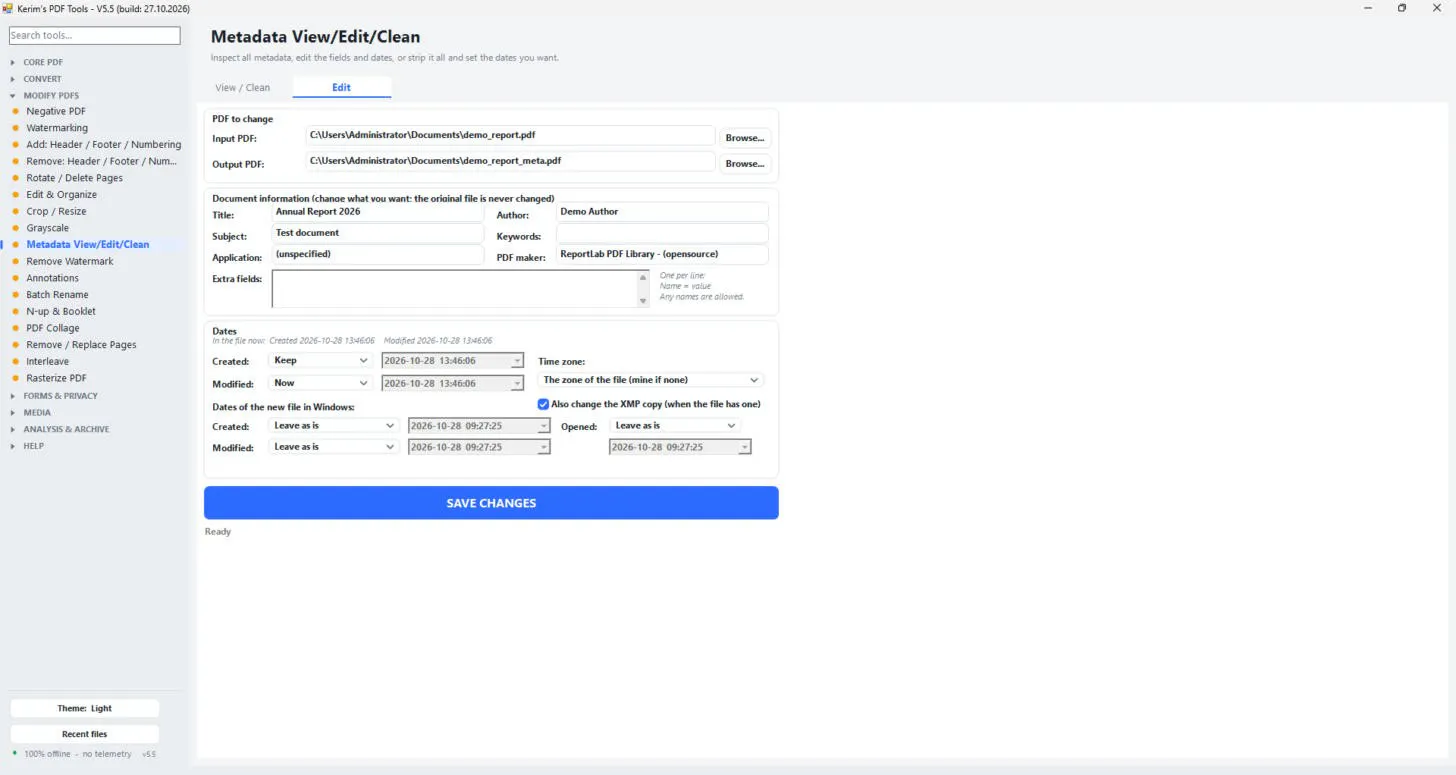Click SAVE CHANGES button
The width and height of the screenshot is (1456, 775).
(491, 503)
